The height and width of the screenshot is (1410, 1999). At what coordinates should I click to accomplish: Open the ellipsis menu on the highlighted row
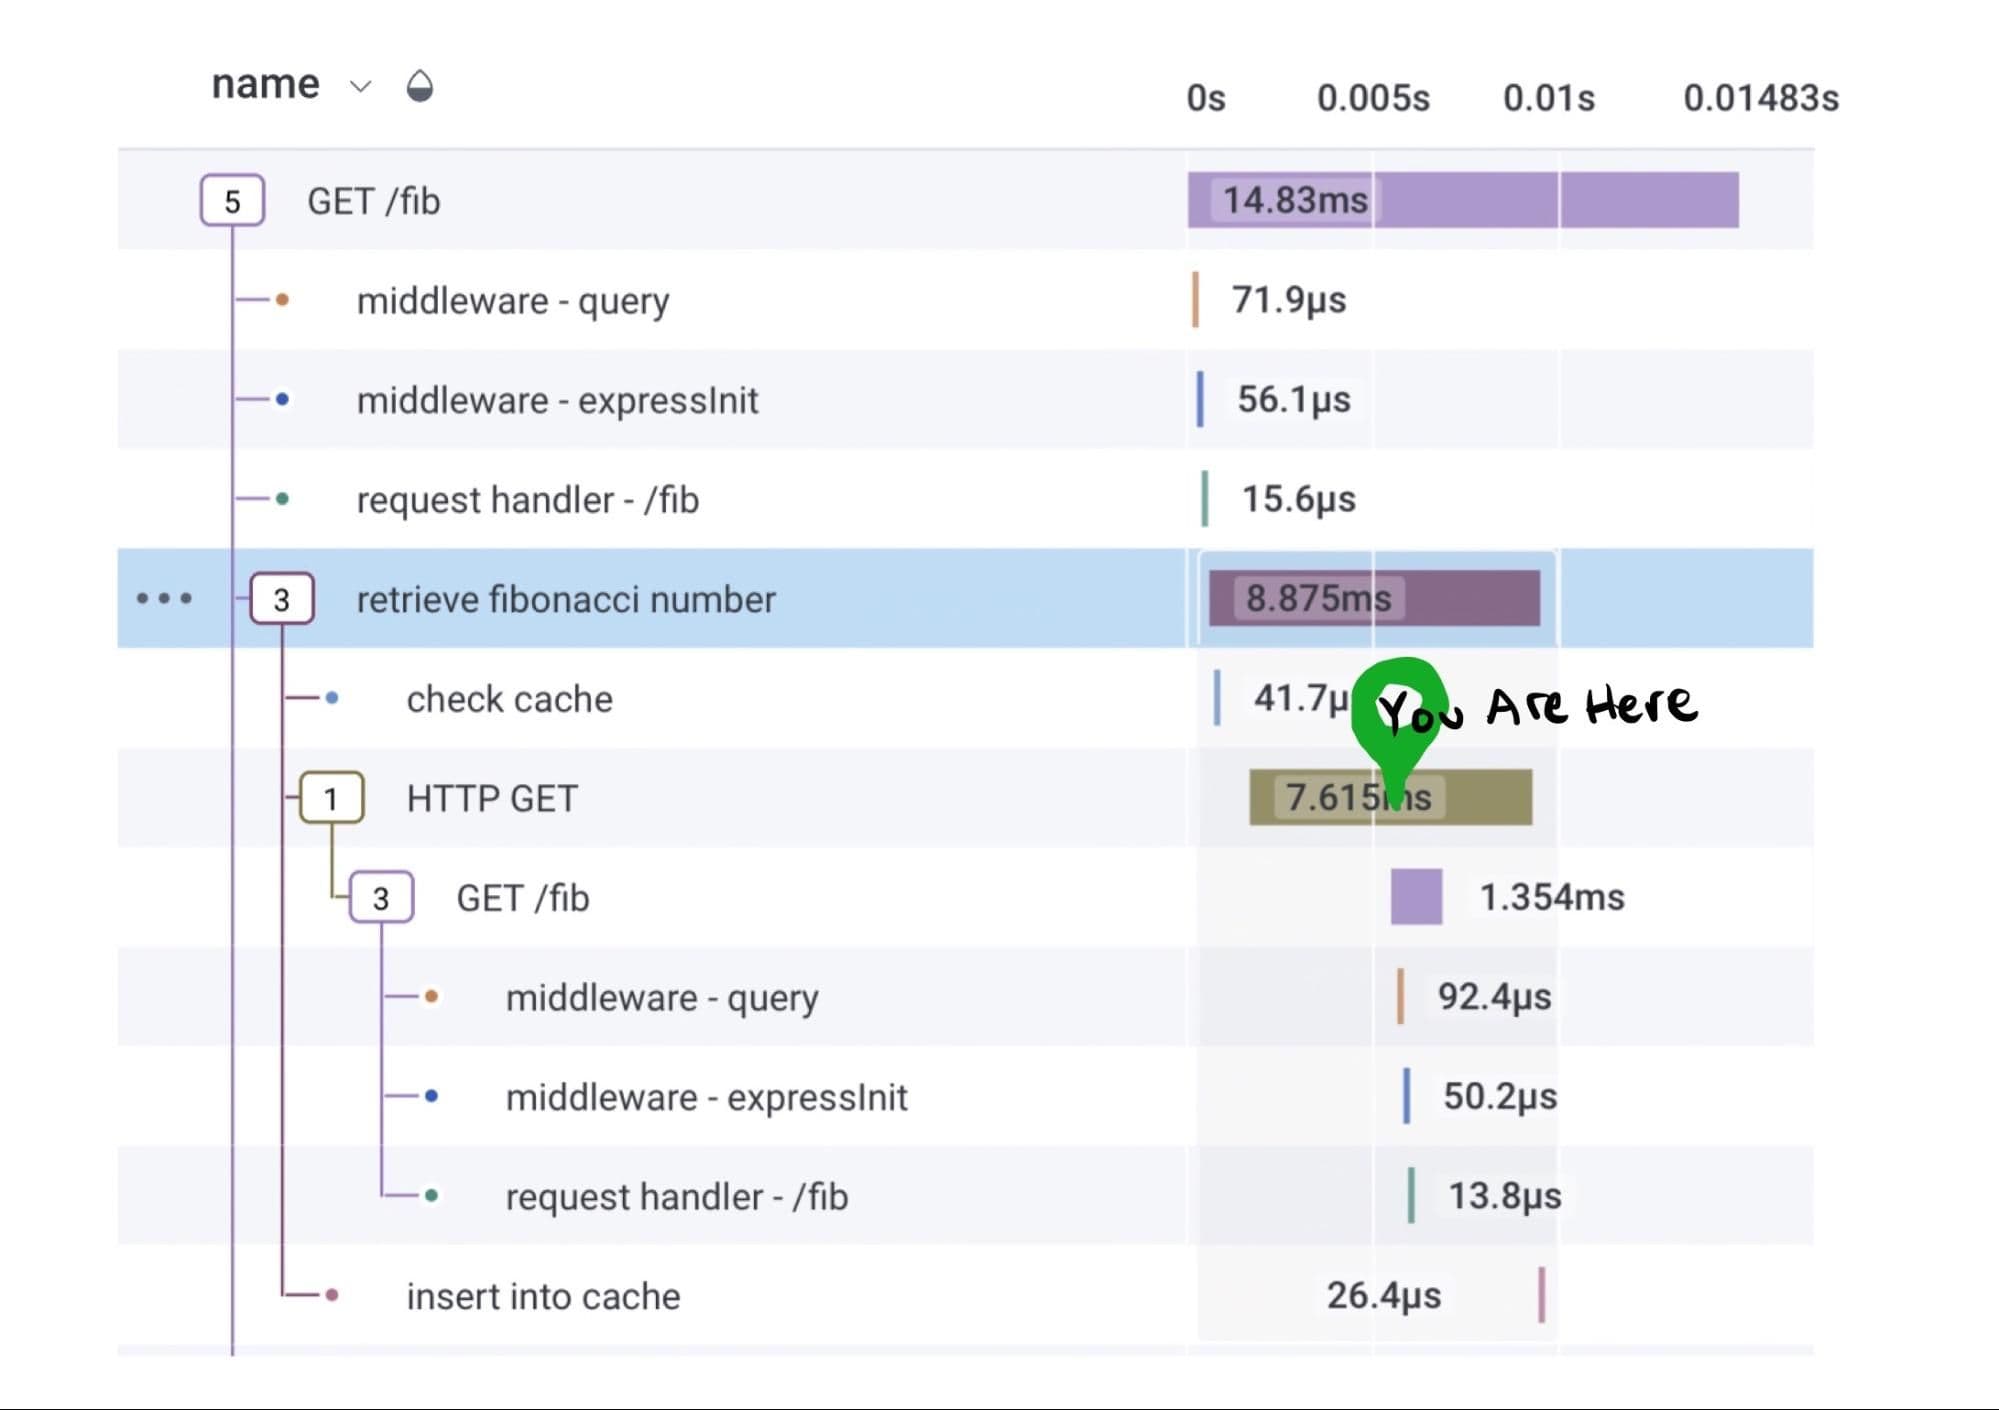coord(163,599)
